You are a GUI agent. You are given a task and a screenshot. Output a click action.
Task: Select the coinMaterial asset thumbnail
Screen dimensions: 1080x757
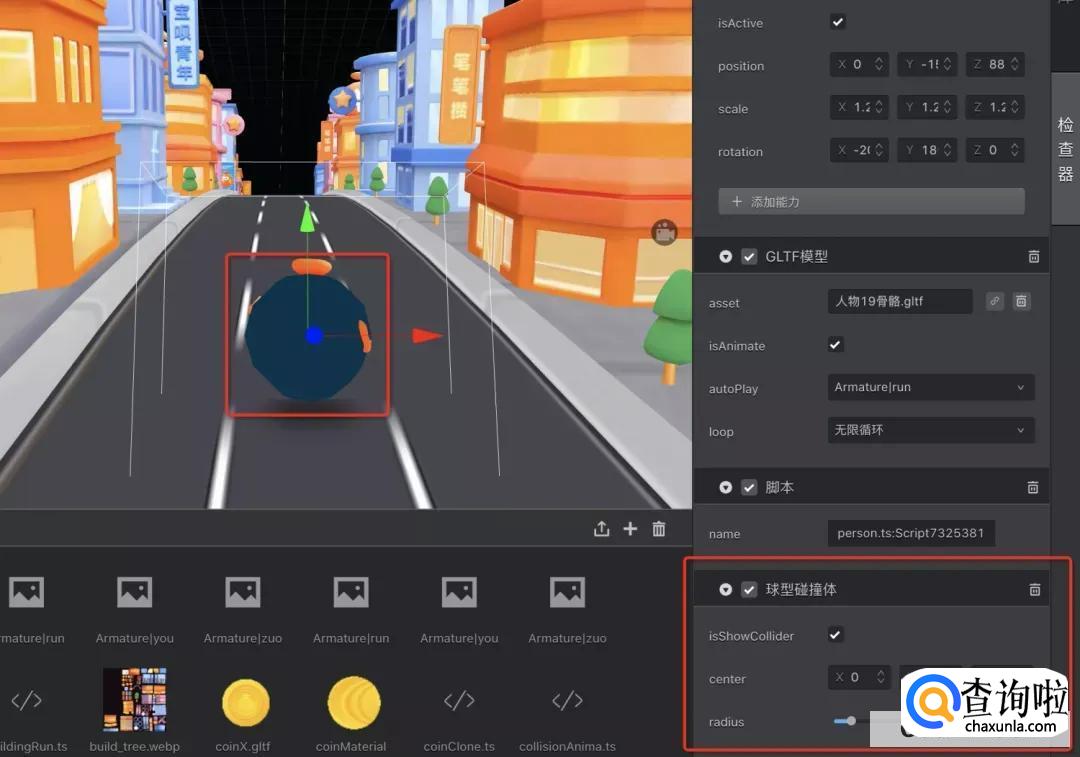(x=353, y=703)
